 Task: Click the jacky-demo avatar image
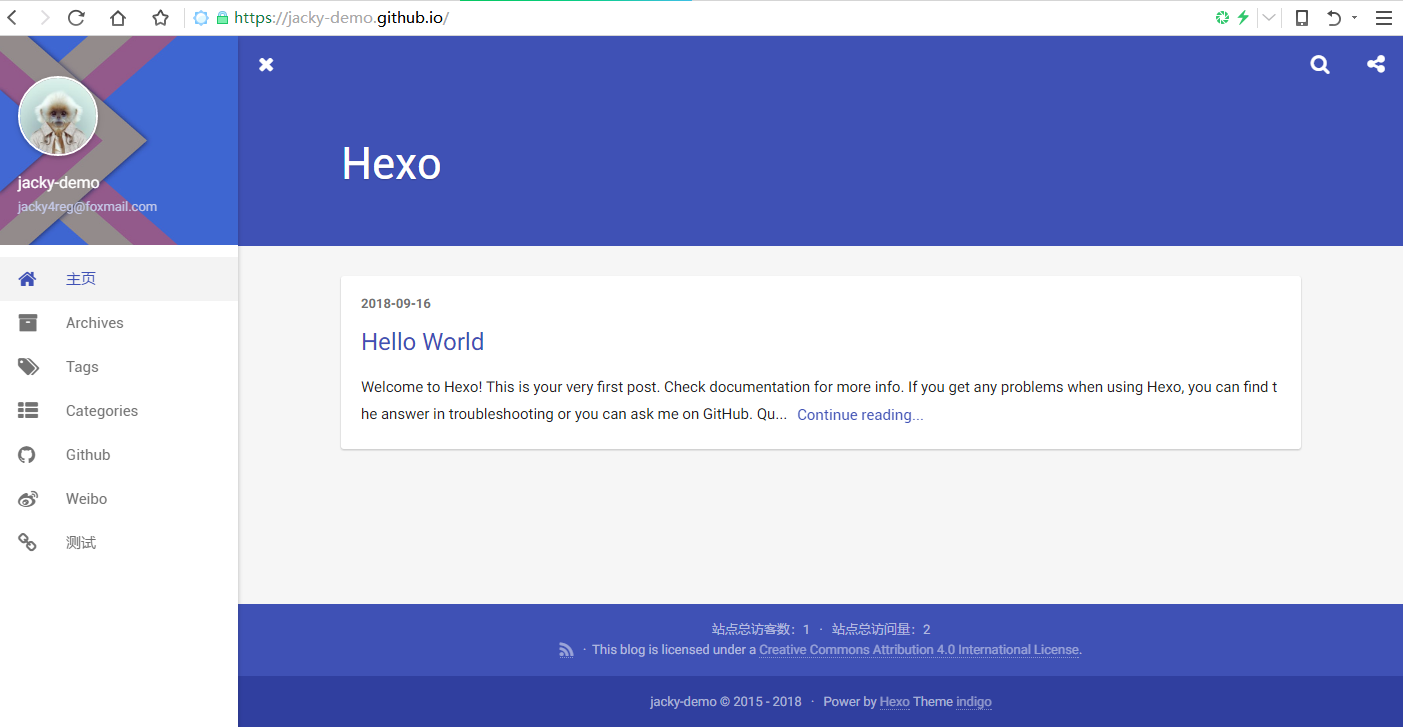tap(58, 116)
